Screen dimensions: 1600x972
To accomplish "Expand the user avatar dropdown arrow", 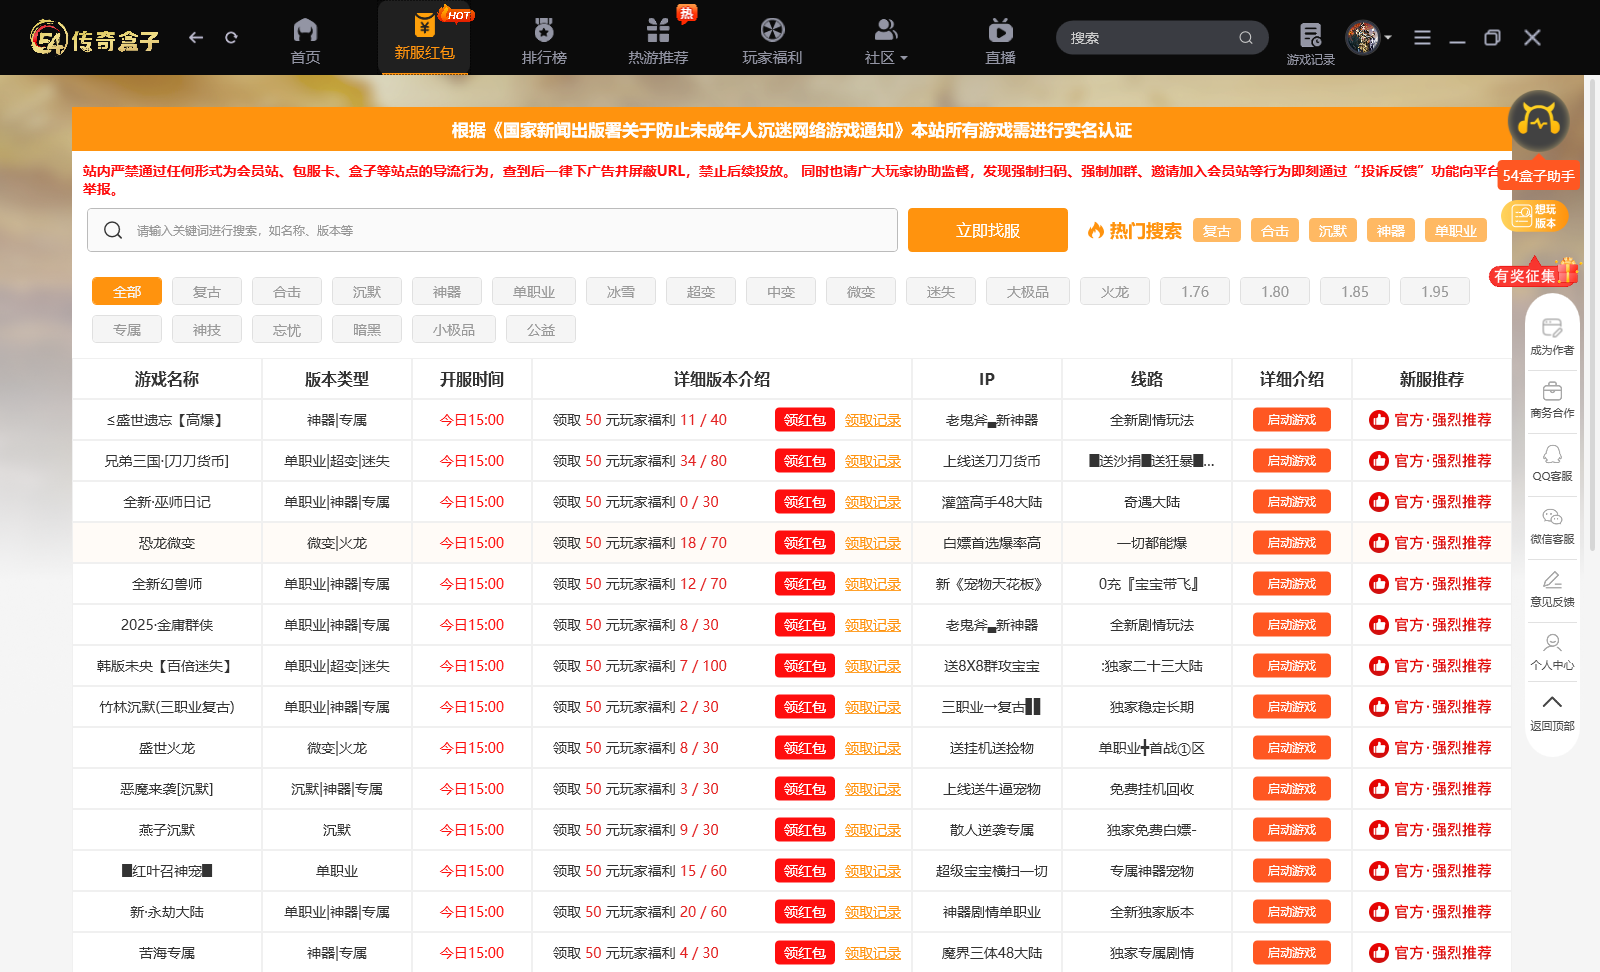I will pos(1388,38).
